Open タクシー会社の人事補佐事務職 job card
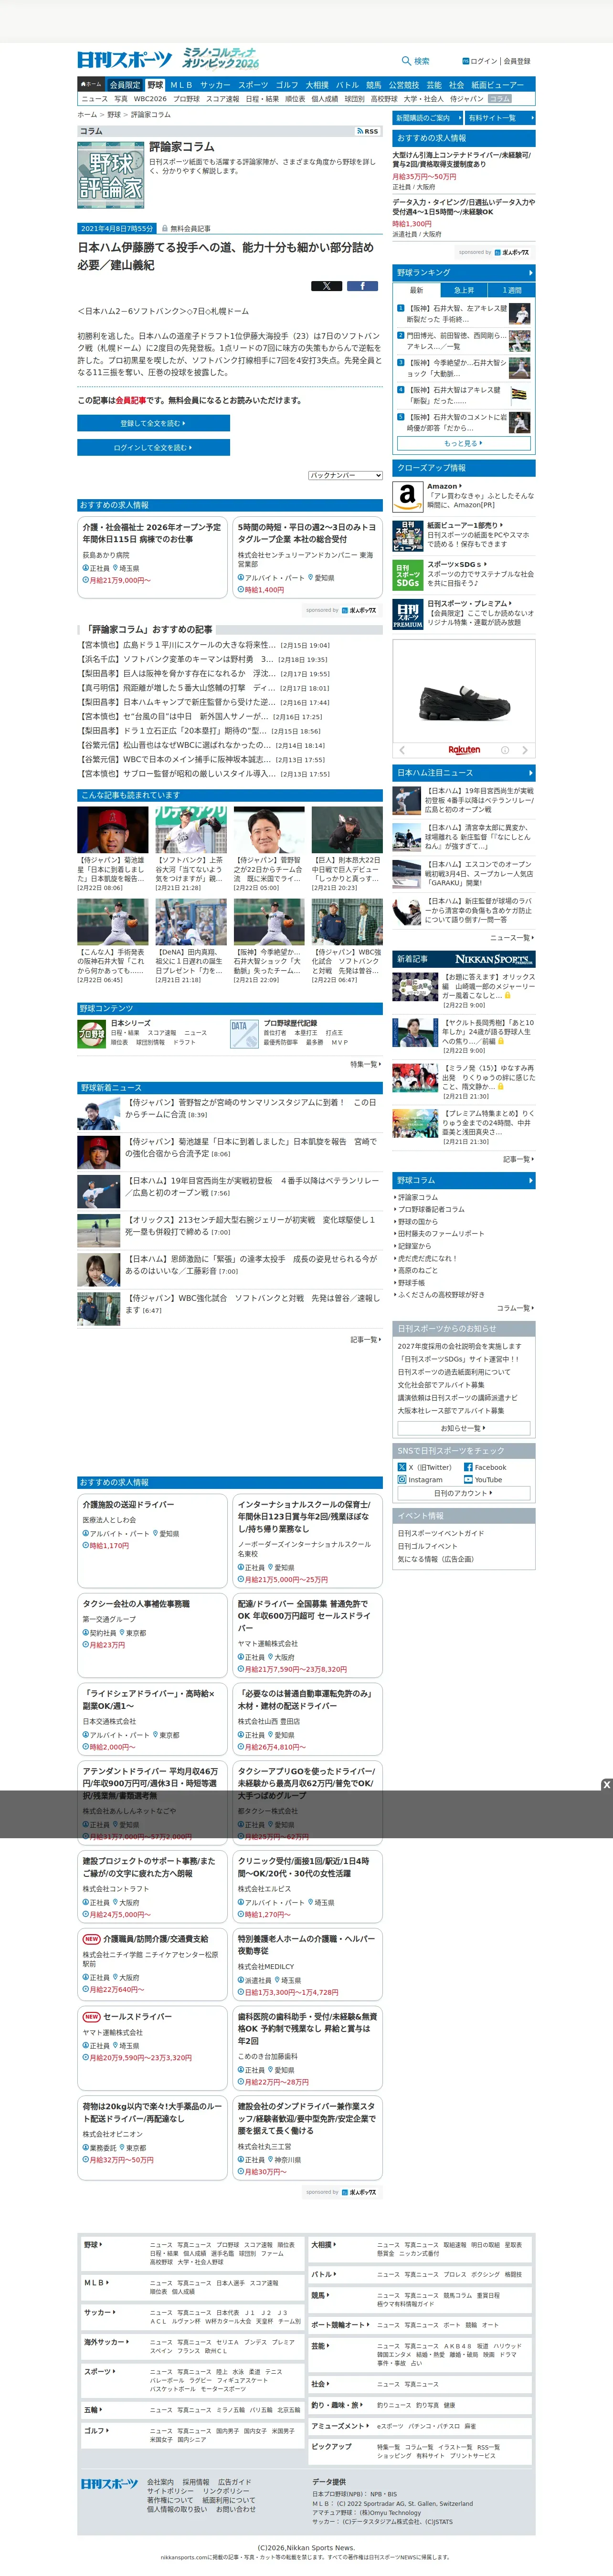This screenshot has width=613, height=2576. [152, 1636]
